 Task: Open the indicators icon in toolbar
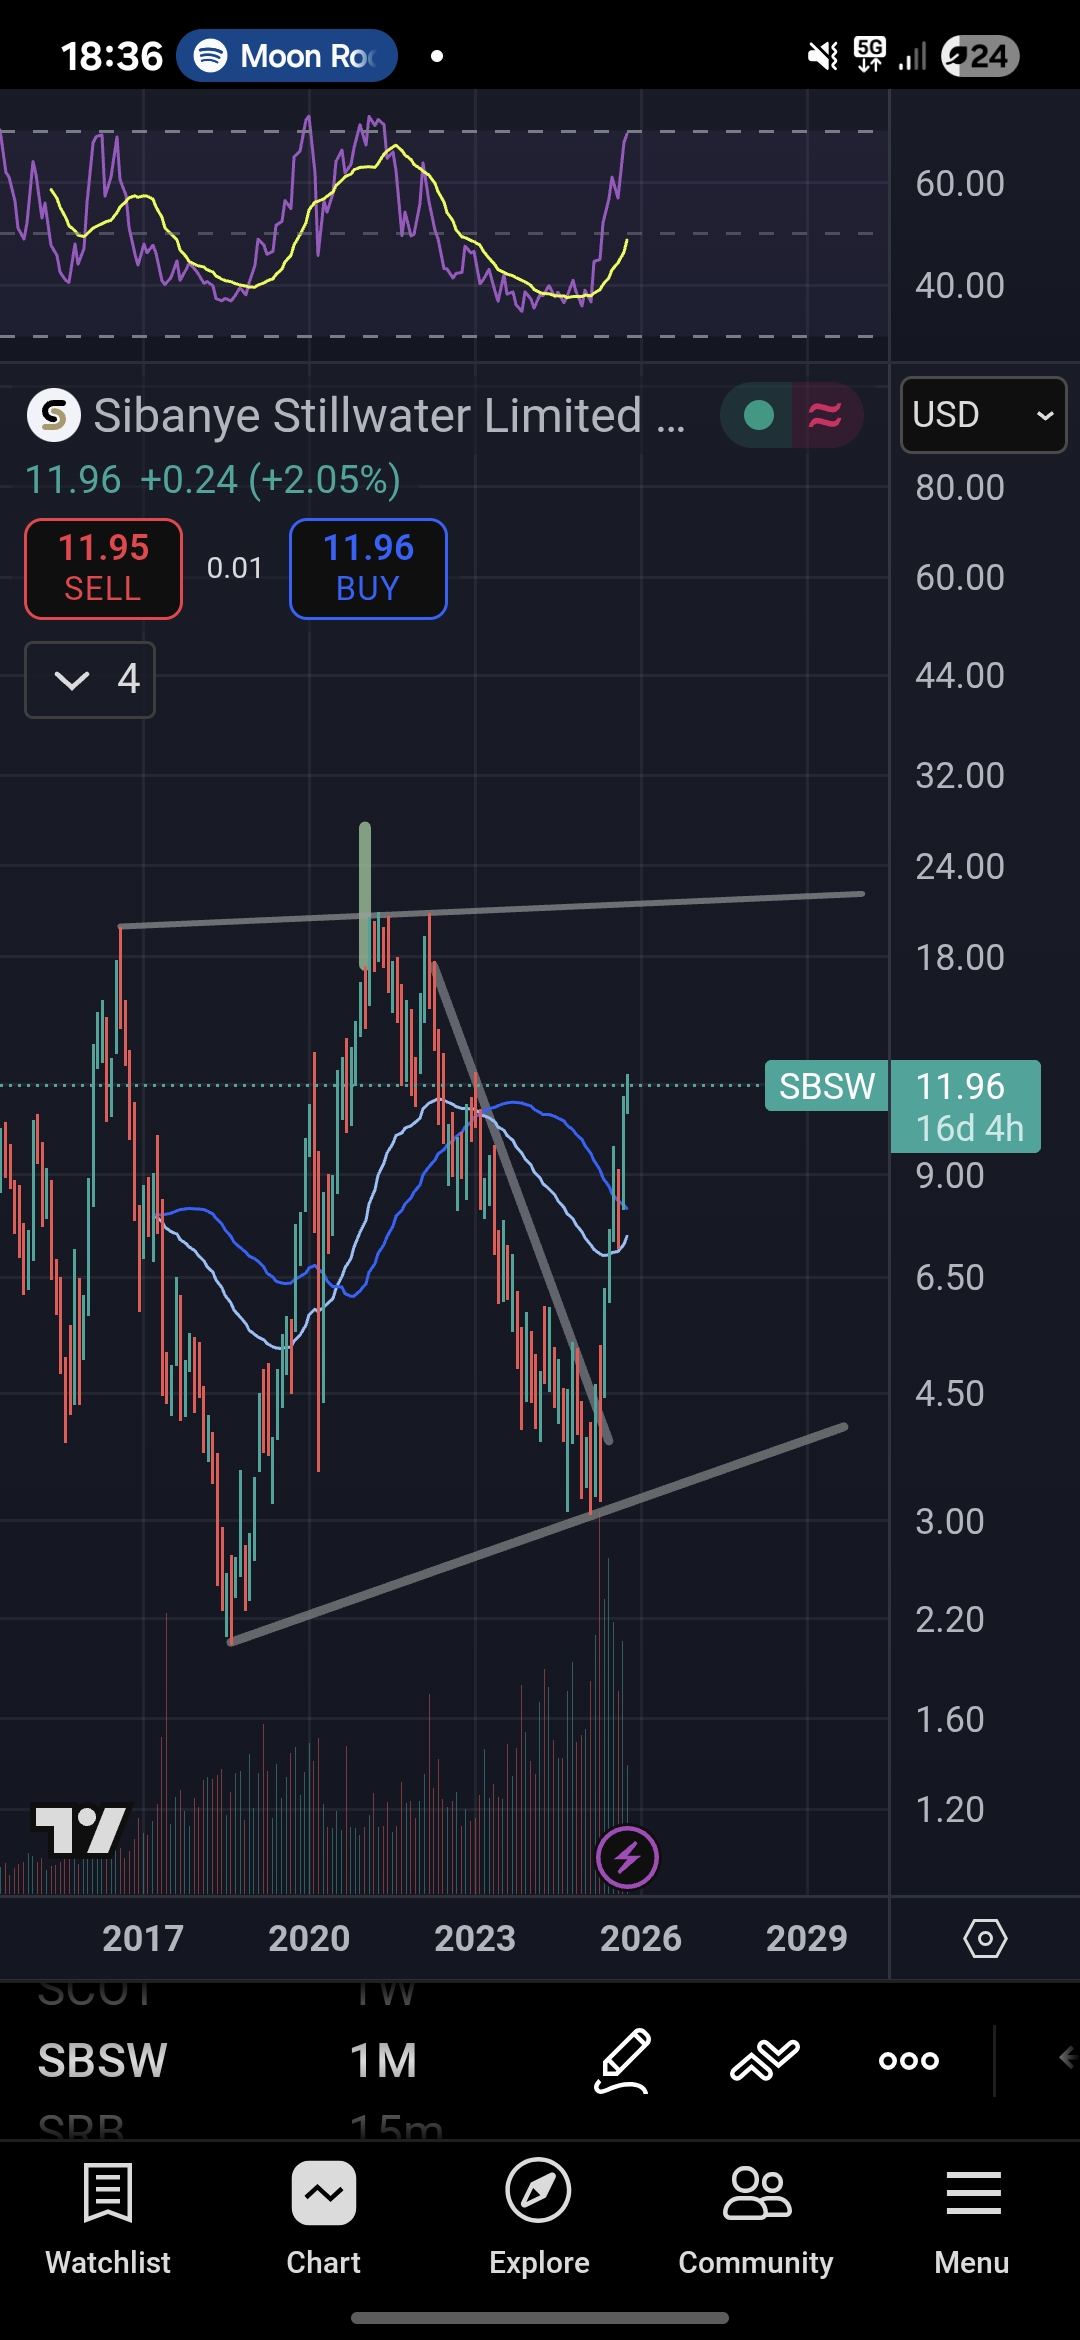pyautogui.click(x=765, y=2060)
